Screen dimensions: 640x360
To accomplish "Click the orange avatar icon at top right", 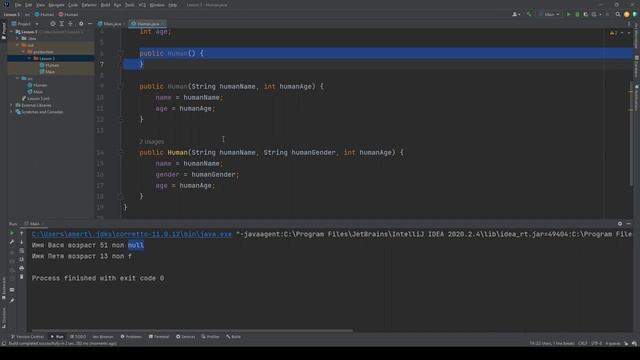I will click(x=627, y=14).
